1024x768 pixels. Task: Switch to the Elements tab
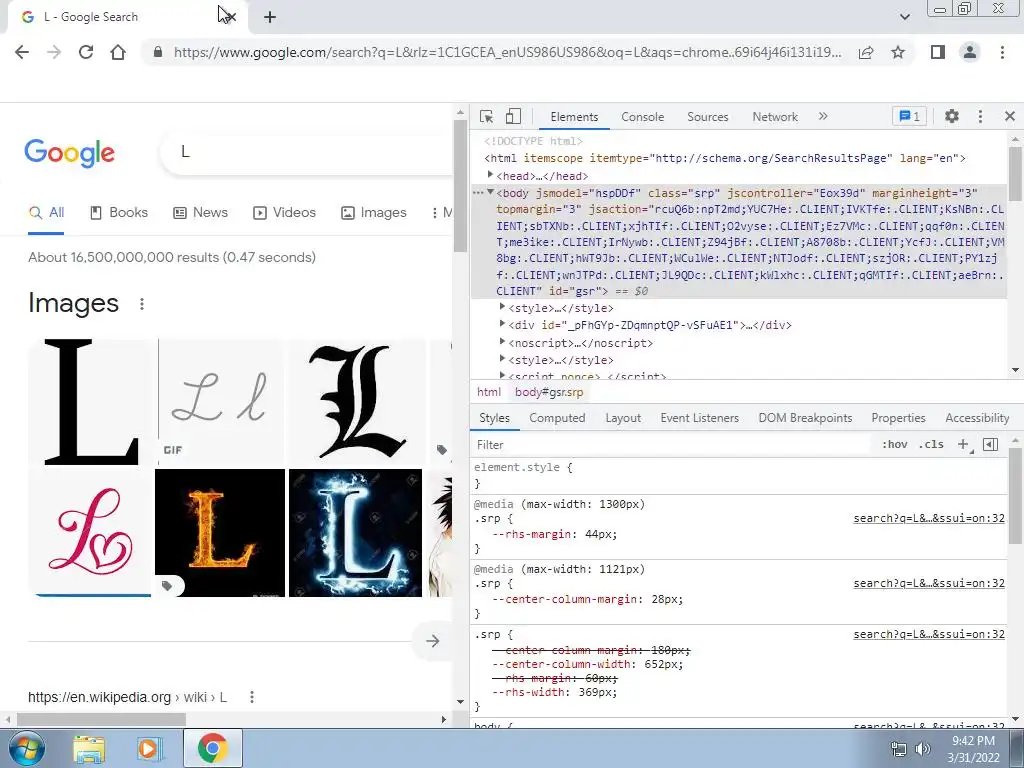[574, 117]
